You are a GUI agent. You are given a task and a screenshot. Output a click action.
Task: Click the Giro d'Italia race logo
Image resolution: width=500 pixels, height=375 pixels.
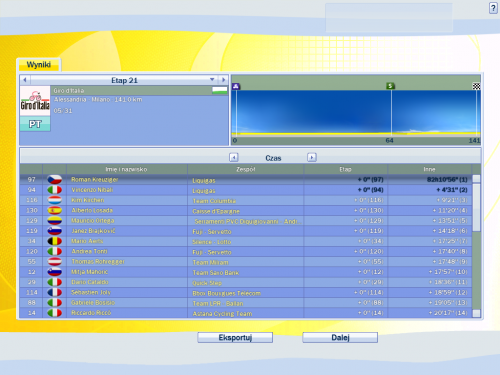(x=35, y=101)
